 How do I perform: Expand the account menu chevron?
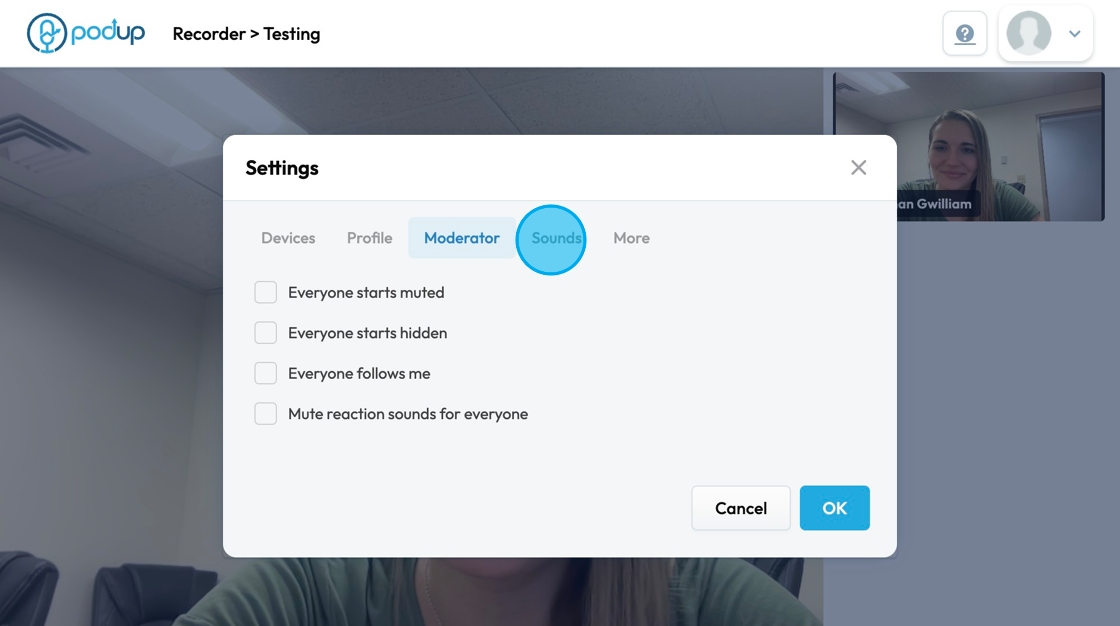click(x=1074, y=34)
